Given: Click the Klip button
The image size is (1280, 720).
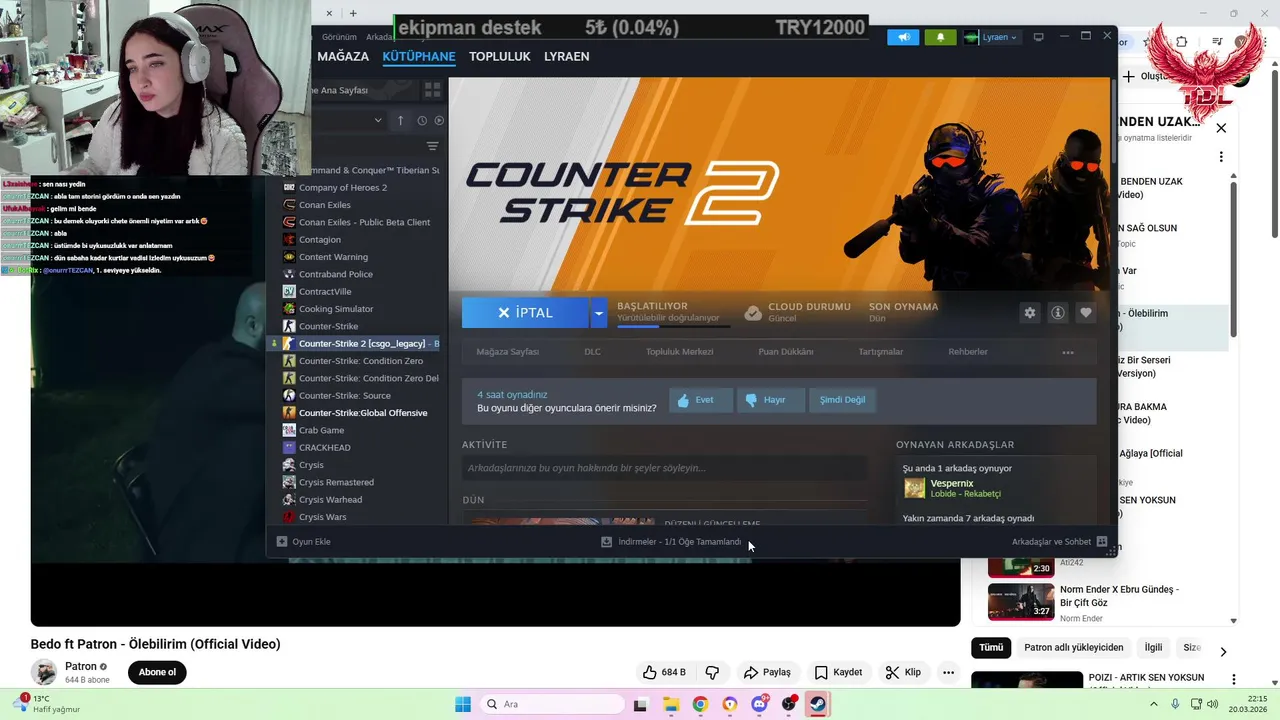Looking at the screenshot, I should (x=903, y=672).
